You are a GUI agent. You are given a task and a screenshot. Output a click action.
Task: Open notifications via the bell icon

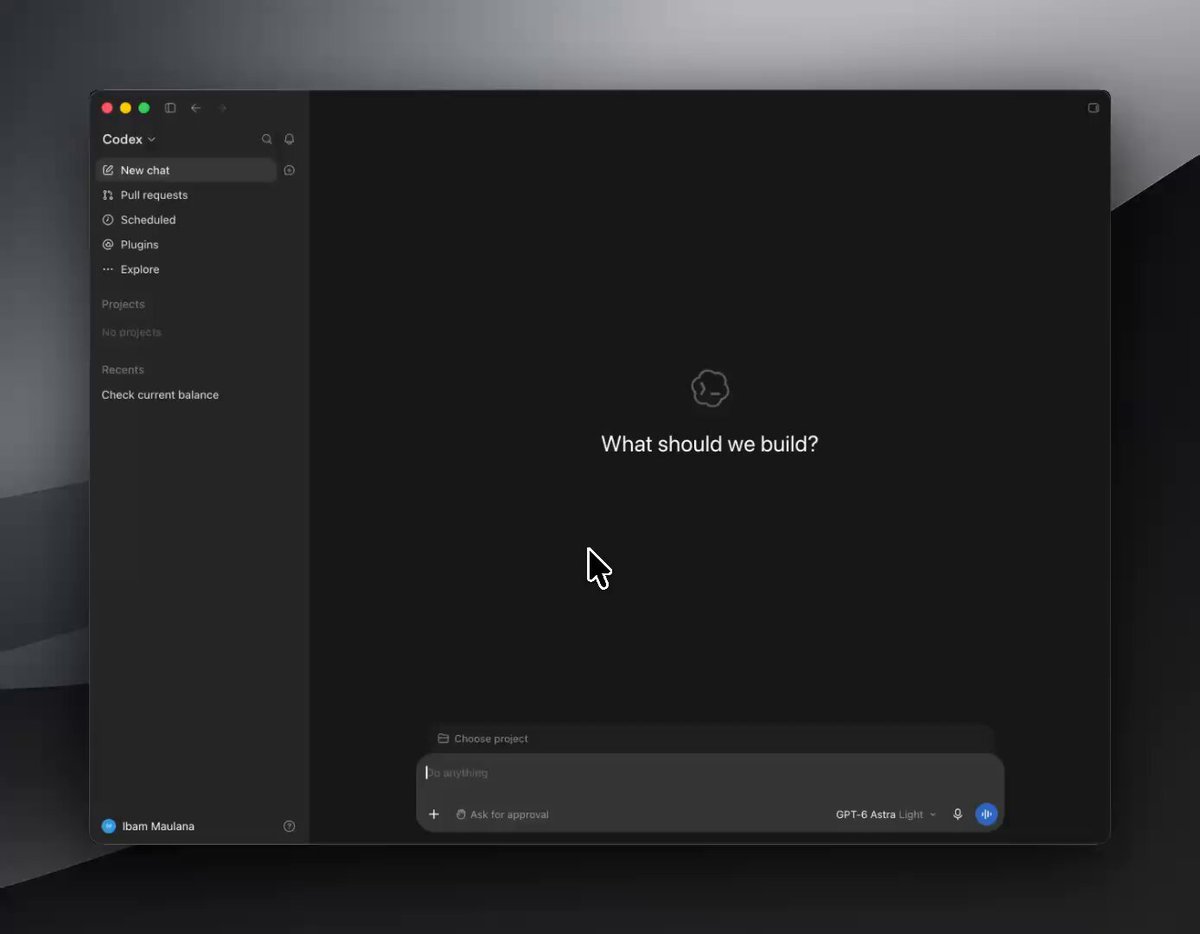pos(289,140)
